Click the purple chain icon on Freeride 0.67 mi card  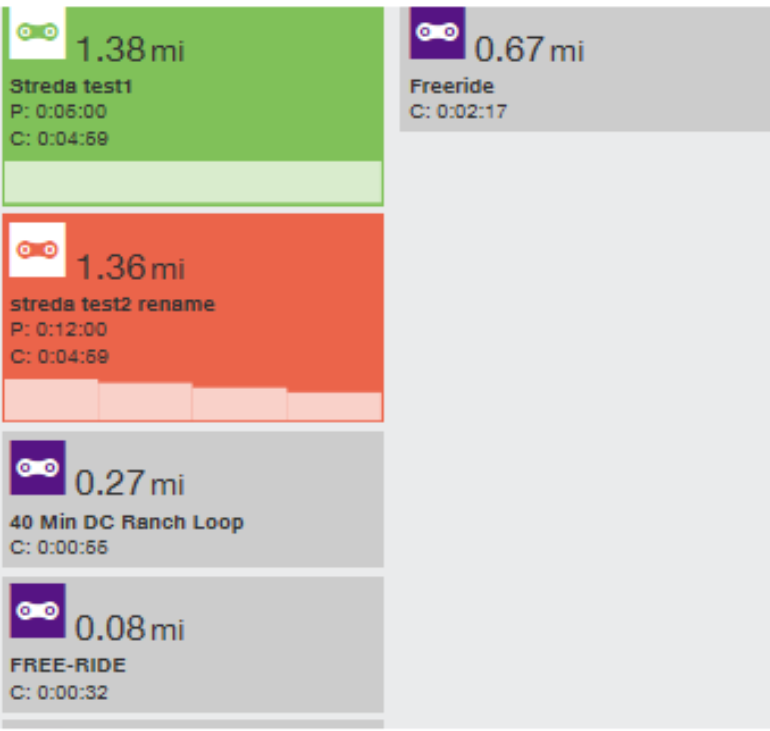(438, 32)
